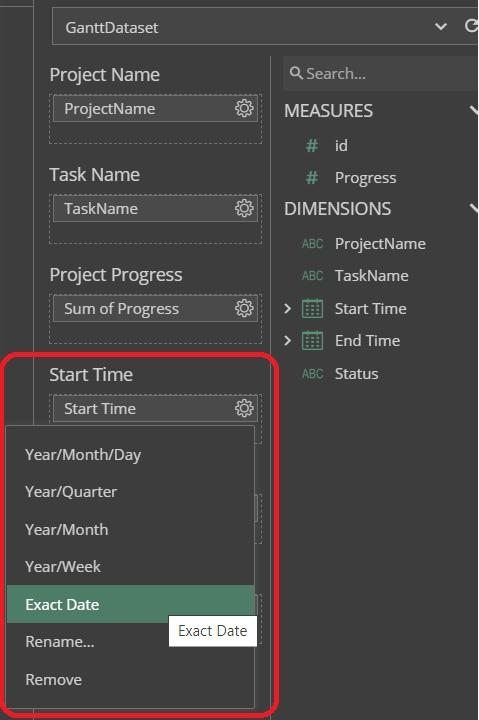Open gear options for Sum of Progress
The height and width of the screenshot is (720, 479).
(x=244, y=308)
